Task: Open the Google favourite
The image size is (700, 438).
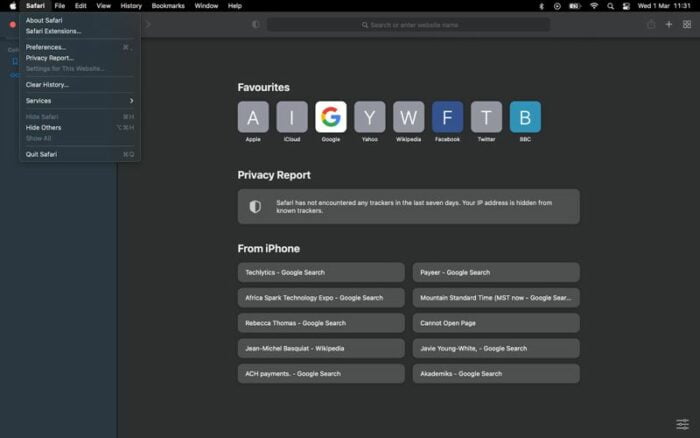Action: pos(331,117)
